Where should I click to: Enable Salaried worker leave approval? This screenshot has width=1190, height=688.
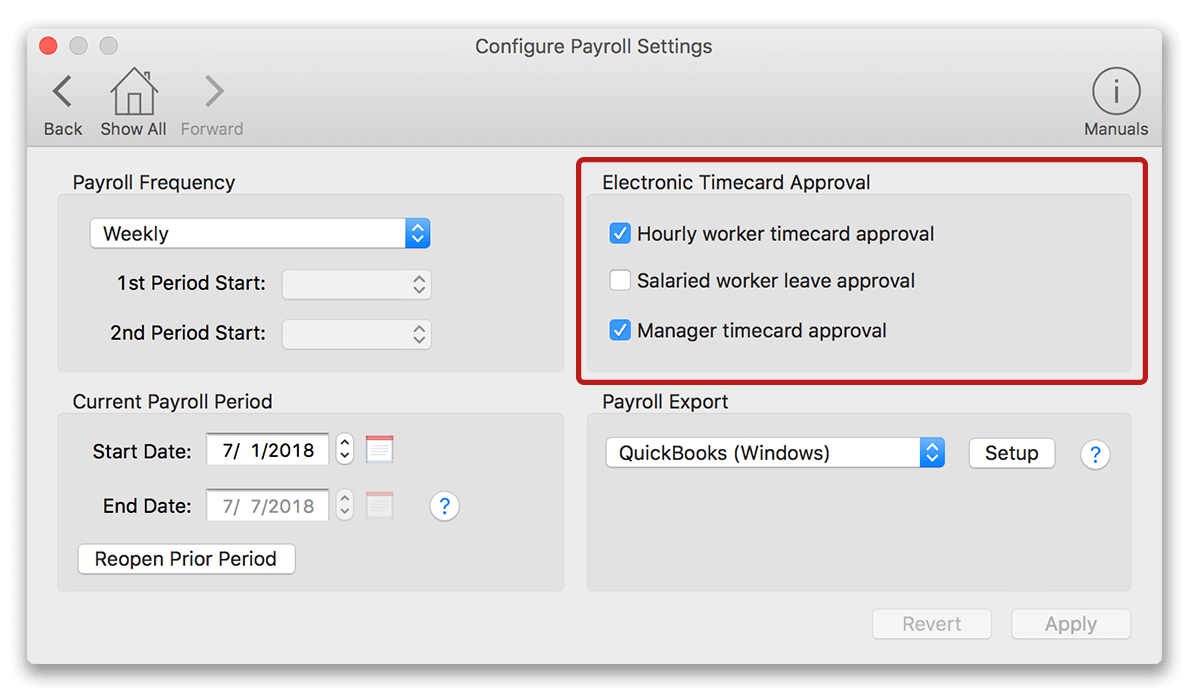point(620,281)
